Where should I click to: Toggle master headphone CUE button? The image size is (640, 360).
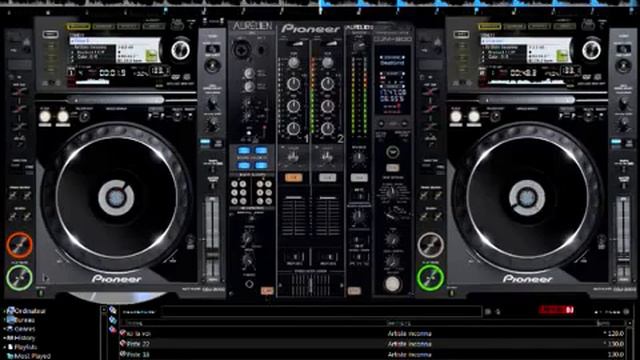click(x=359, y=178)
